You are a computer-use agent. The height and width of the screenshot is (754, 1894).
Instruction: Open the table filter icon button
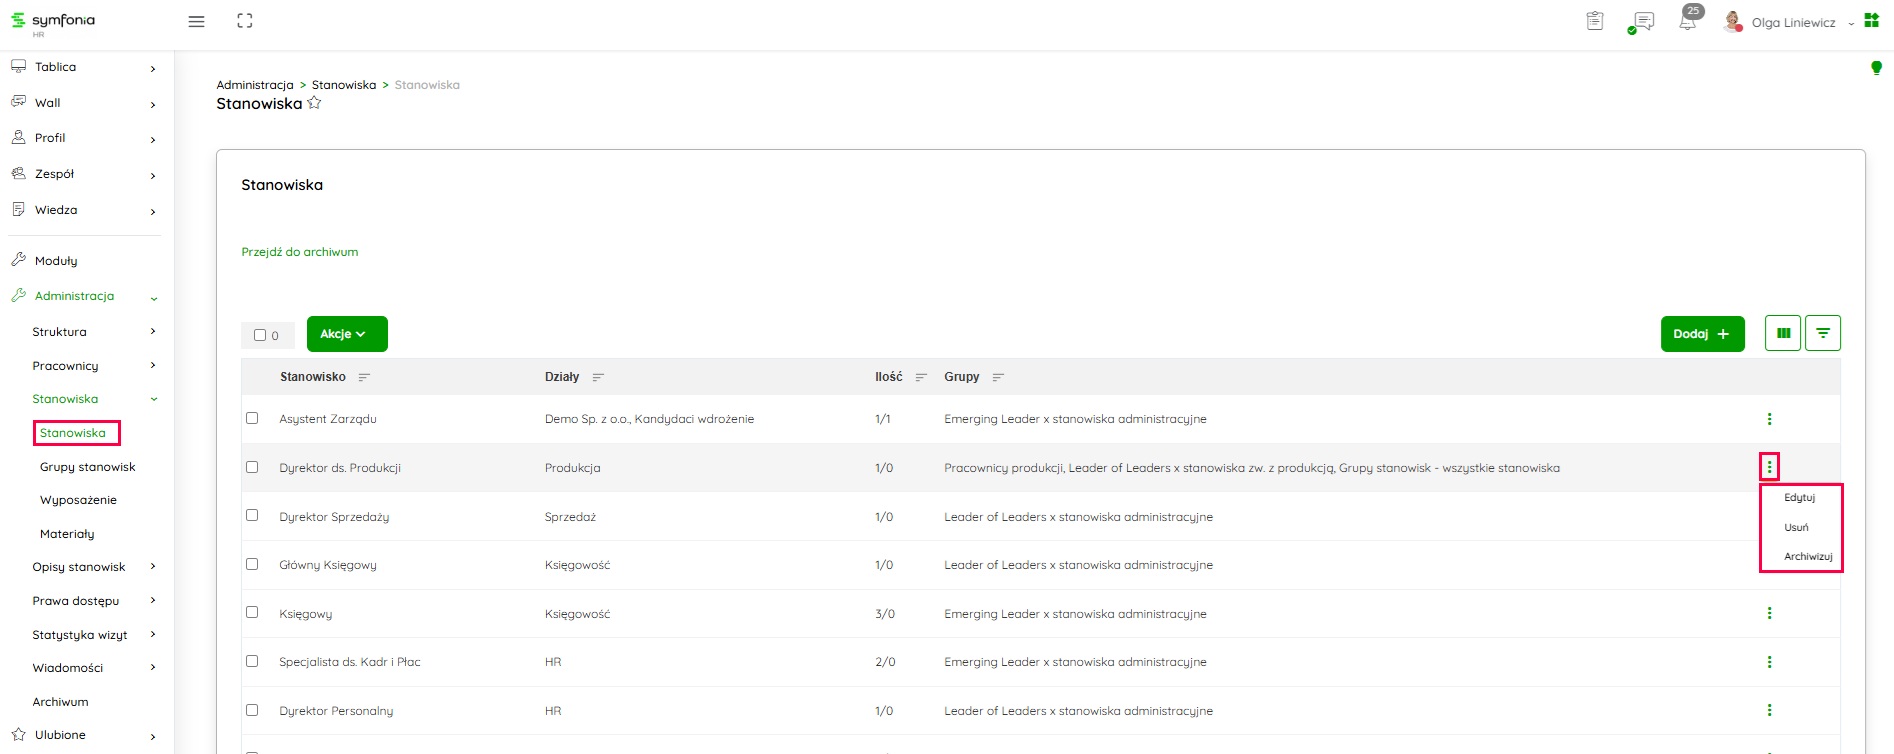1823,333
